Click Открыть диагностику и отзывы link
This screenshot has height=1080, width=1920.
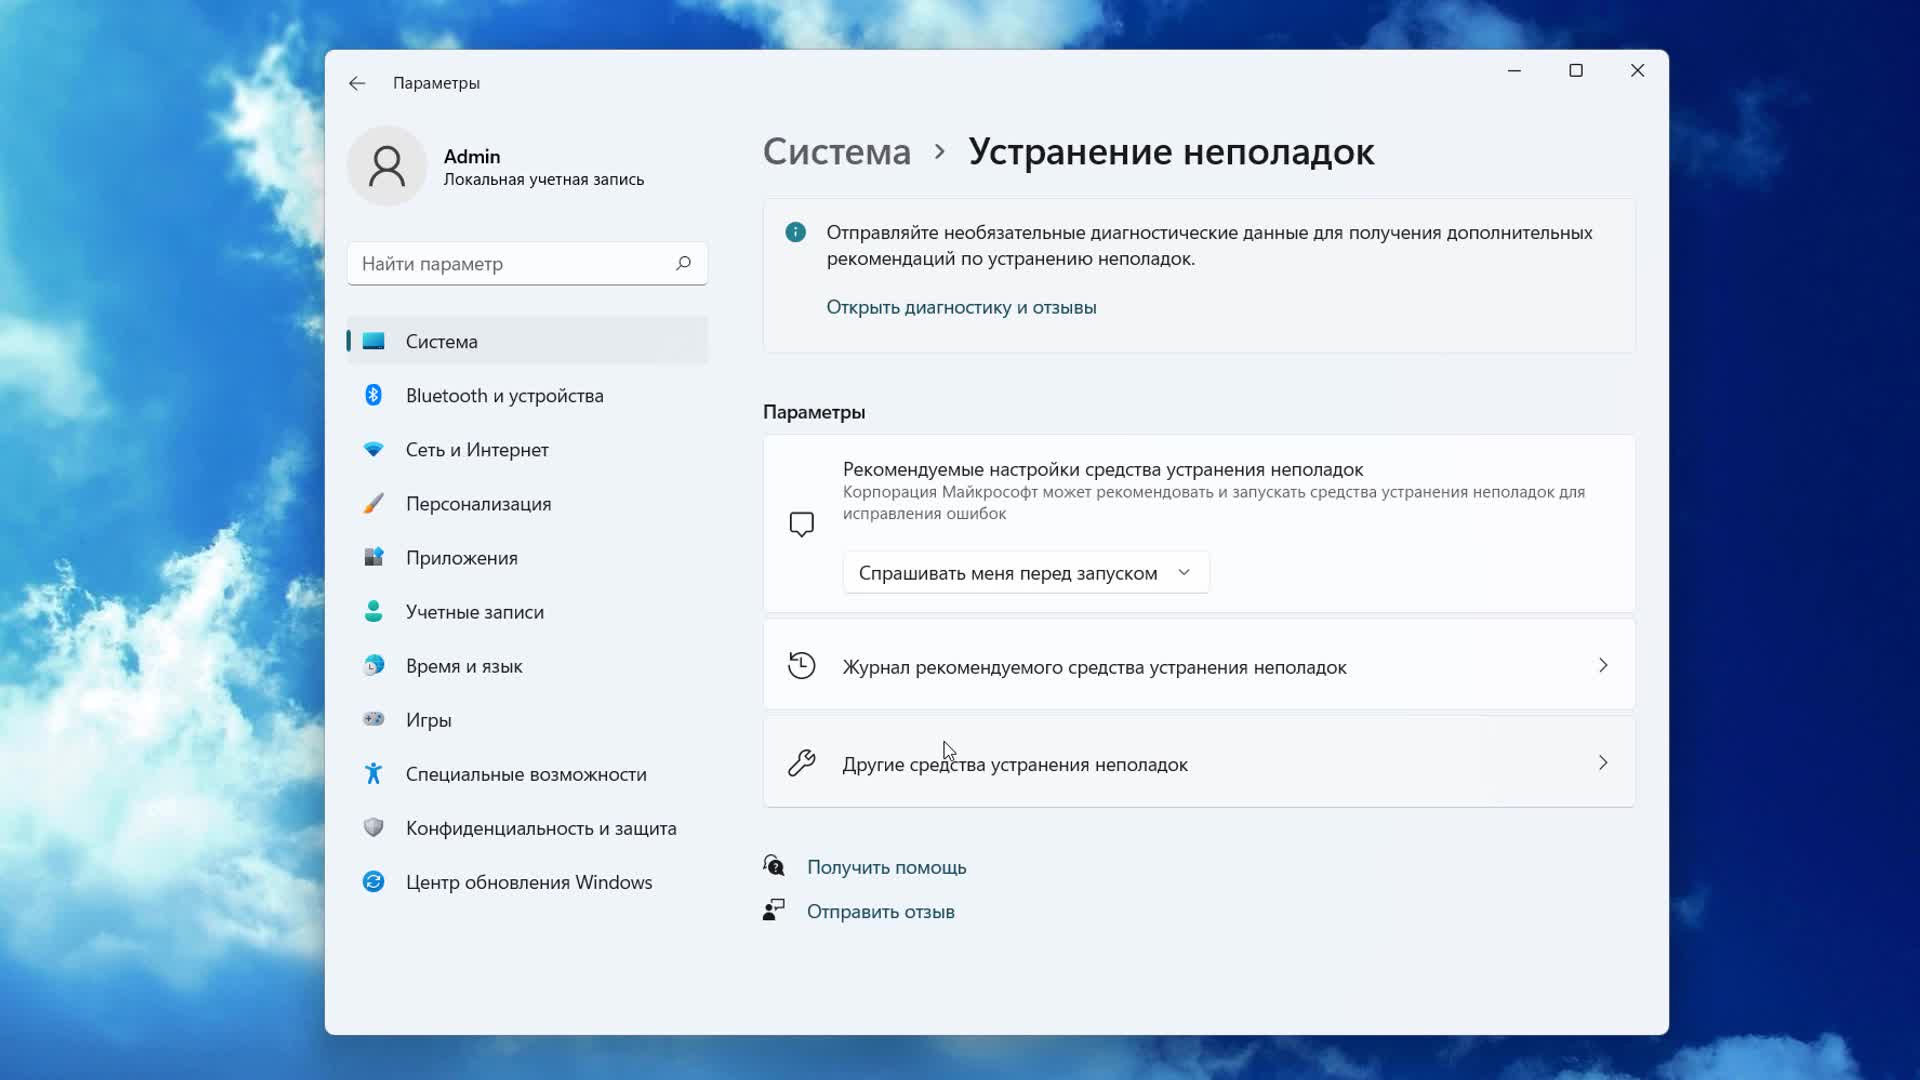point(960,307)
